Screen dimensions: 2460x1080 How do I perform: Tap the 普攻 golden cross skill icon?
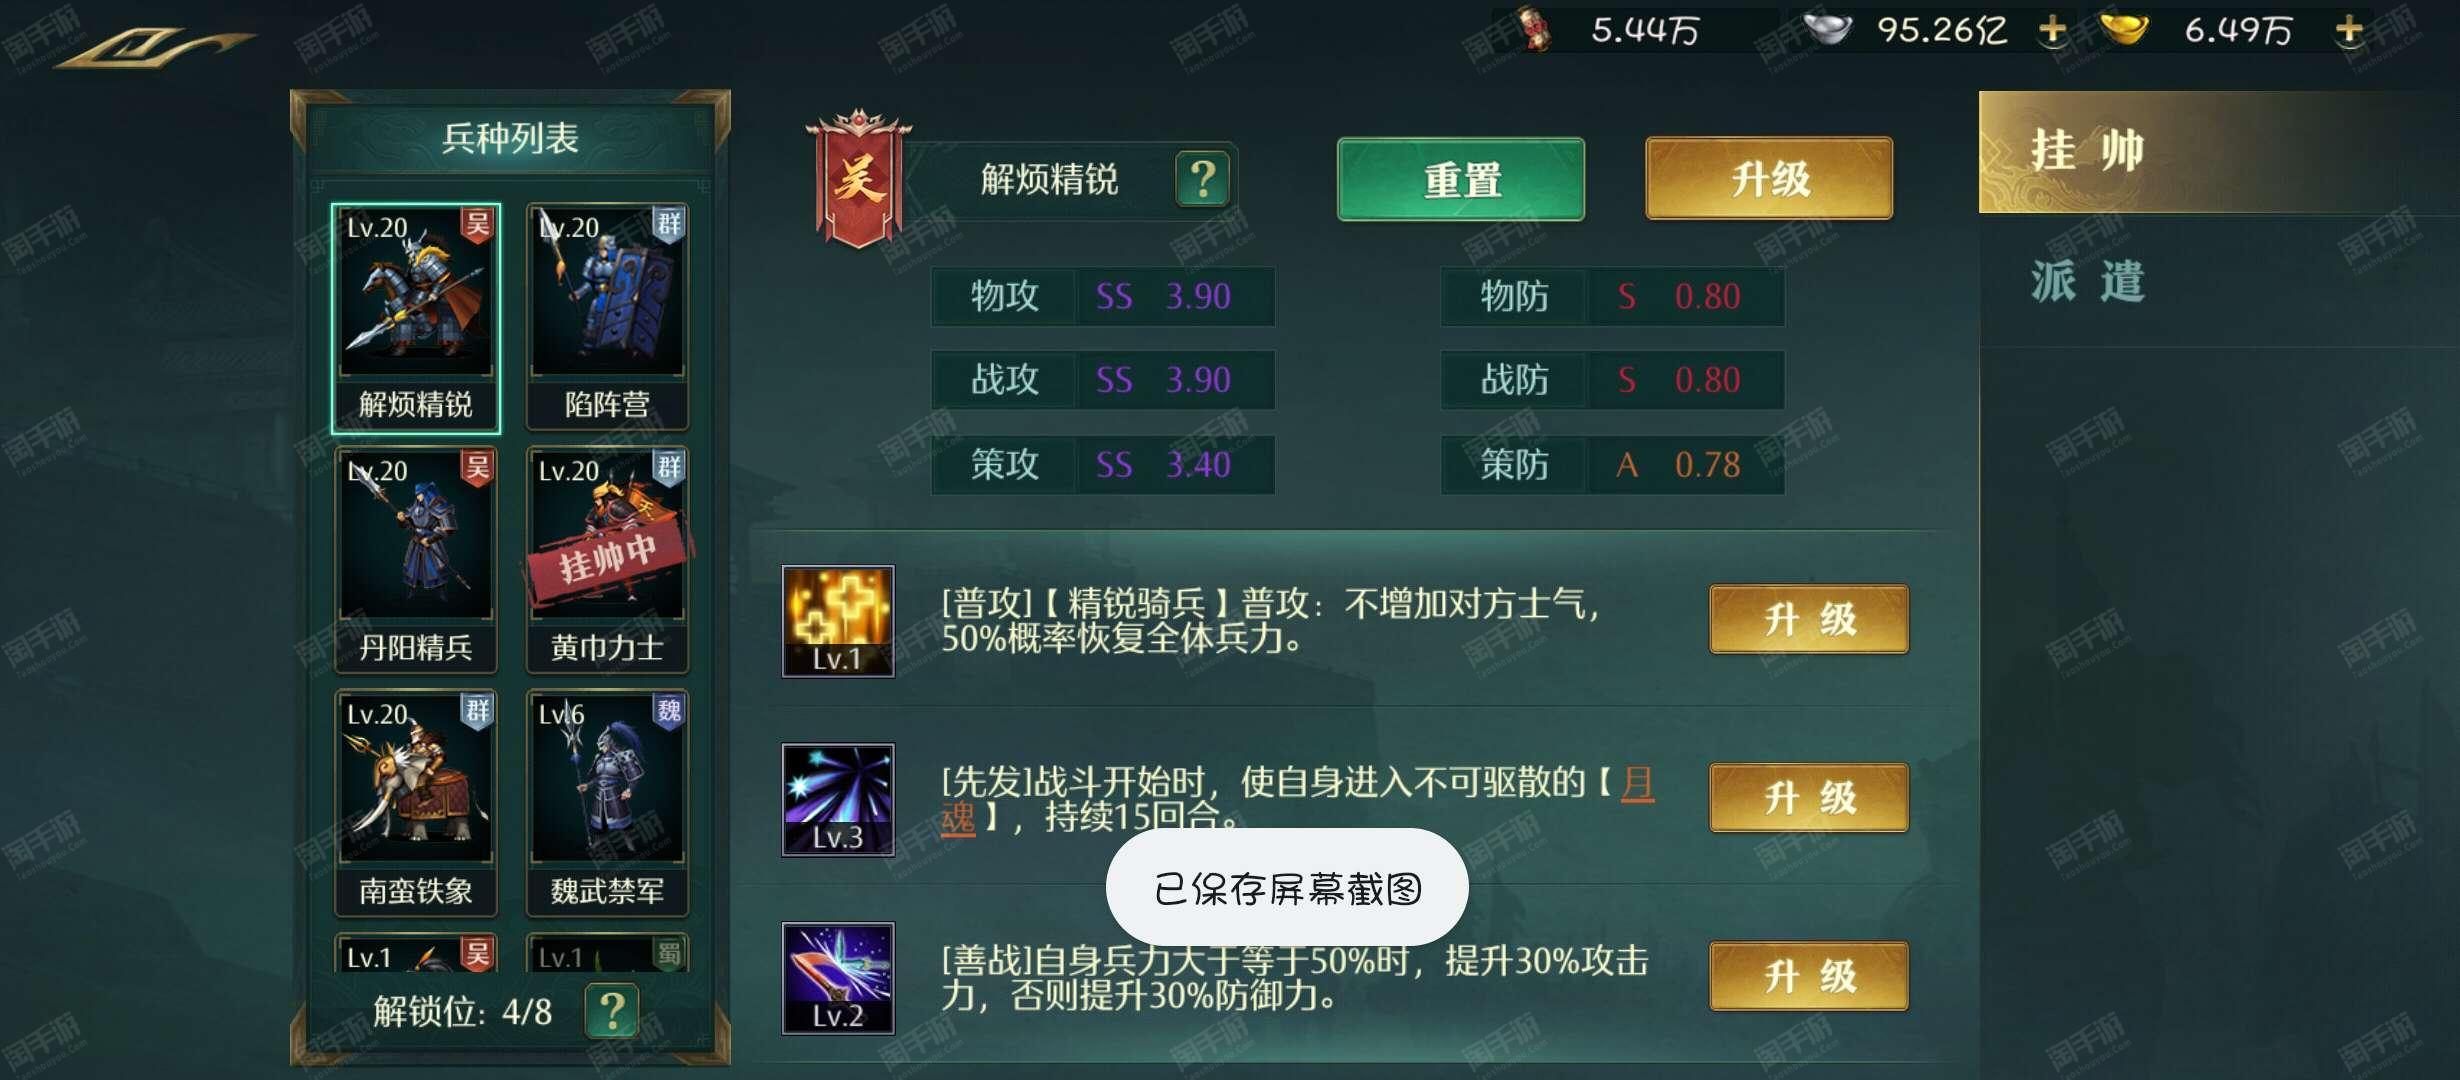838,621
